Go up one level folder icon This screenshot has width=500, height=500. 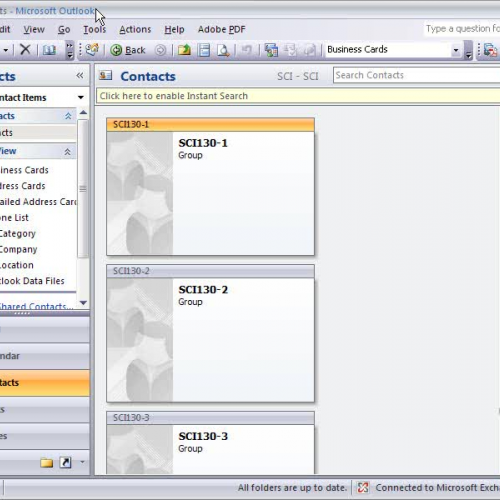tap(184, 50)
